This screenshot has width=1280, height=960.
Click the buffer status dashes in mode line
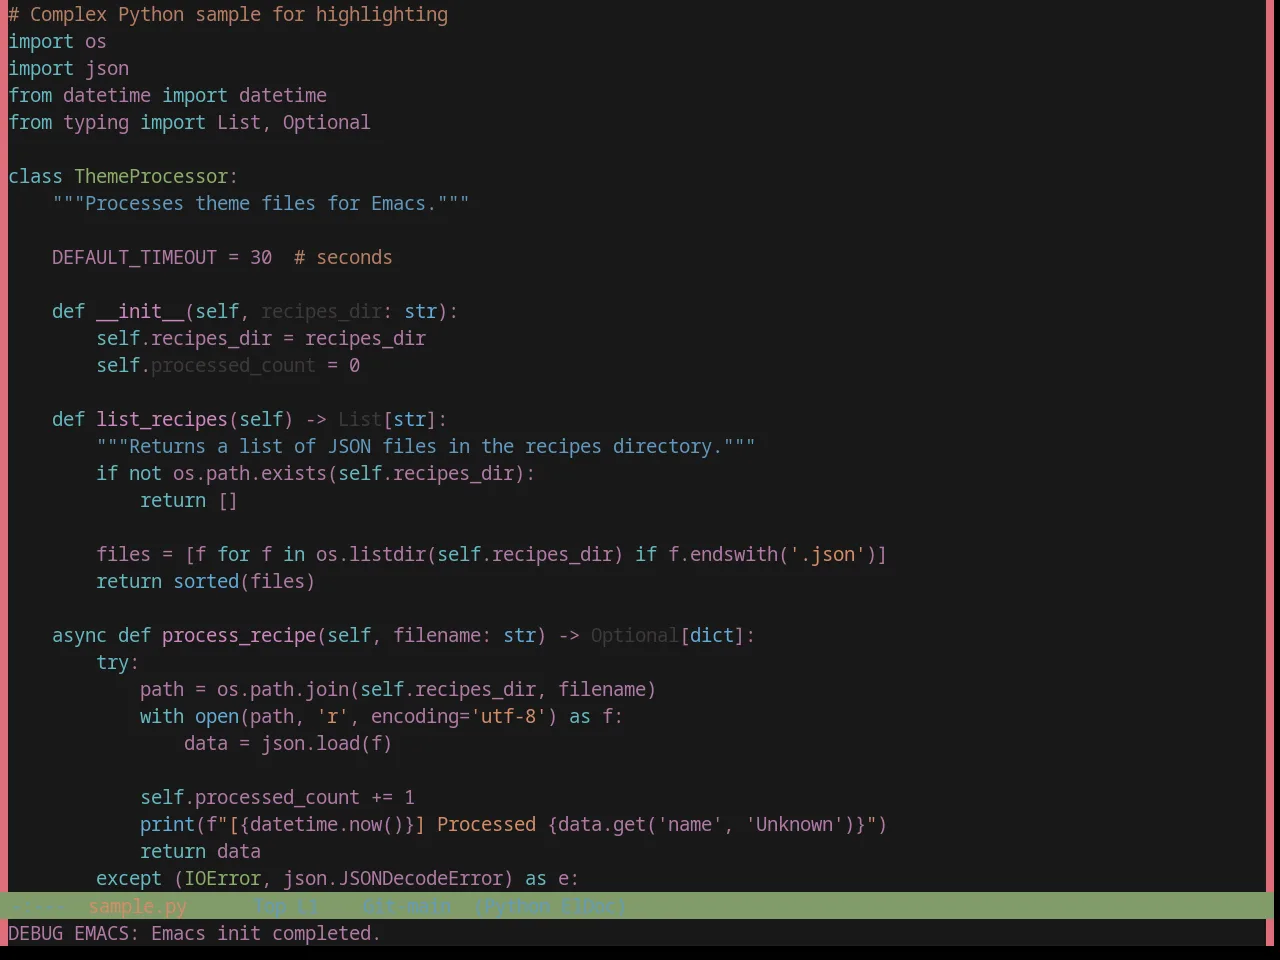tap(36, 906)
